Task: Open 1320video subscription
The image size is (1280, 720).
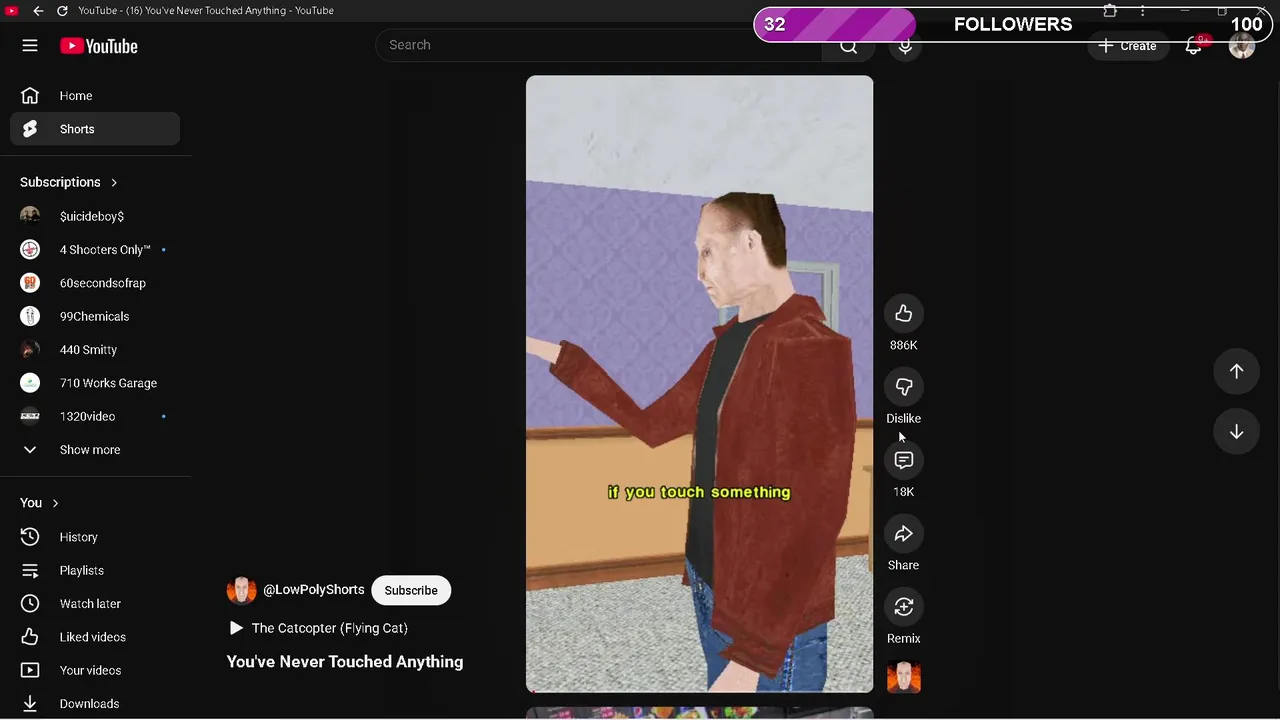Action: click(95, 416)
